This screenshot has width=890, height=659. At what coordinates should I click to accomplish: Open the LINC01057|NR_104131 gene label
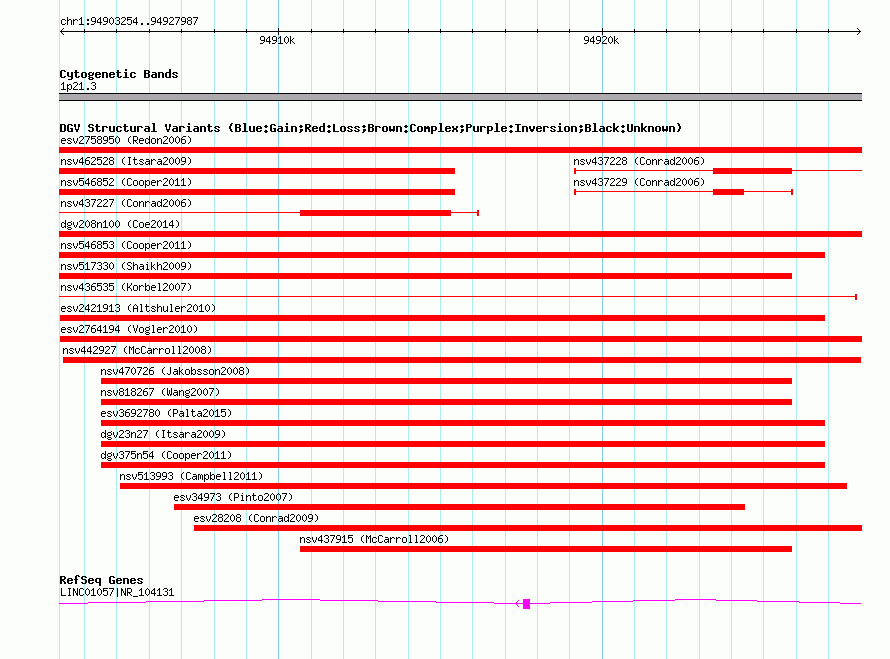[x=117, y=593]
